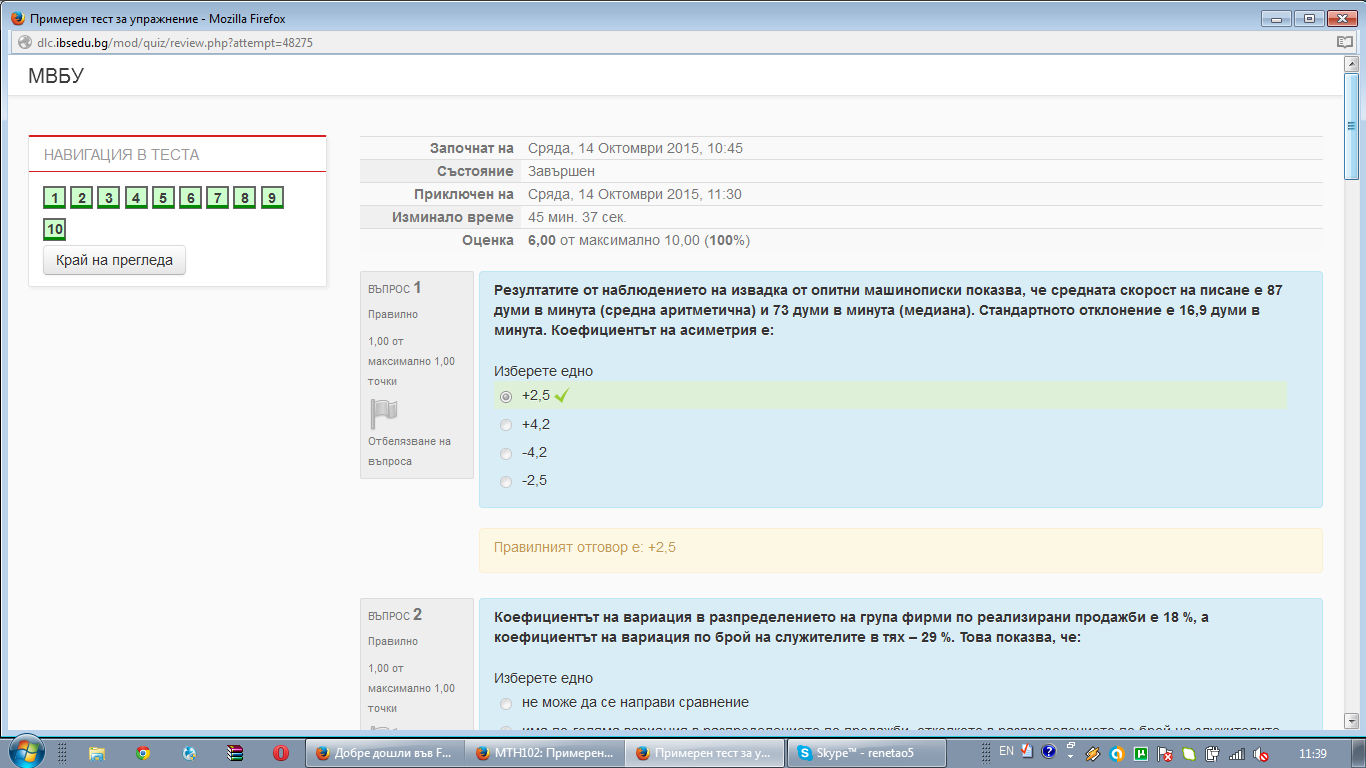The width and height of the screenshot is (1366, 768).
Task: Open Opera browser from the taskbar
Action: (x=281, y=753)
